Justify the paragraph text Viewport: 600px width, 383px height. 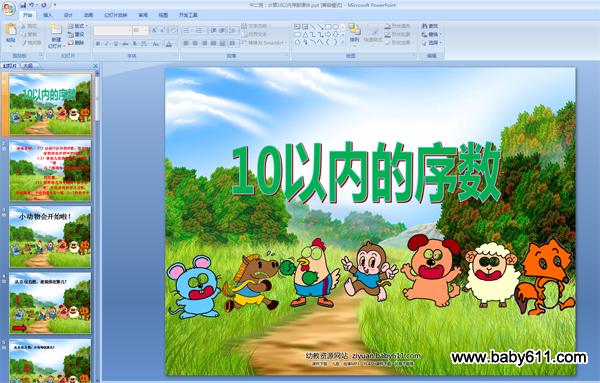tap(214, 43)
